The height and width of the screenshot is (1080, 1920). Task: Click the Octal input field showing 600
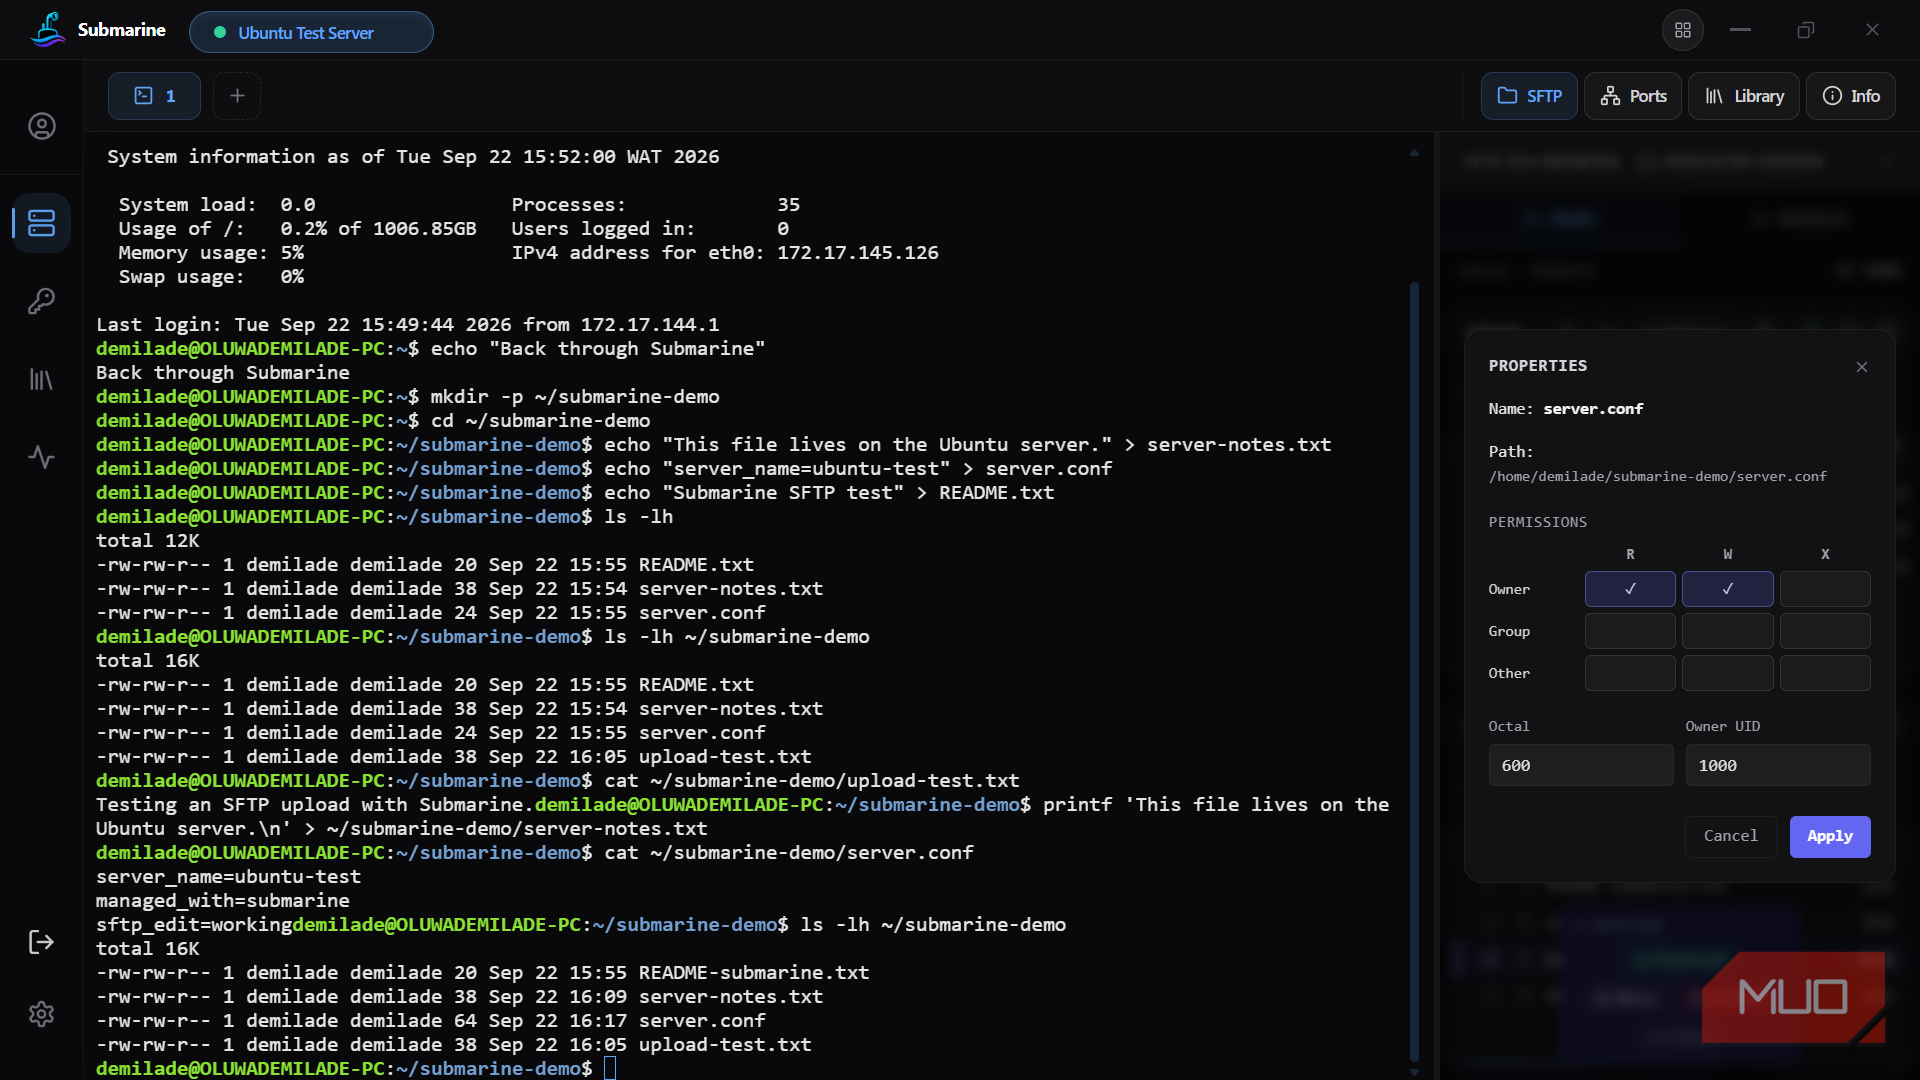point(1580,765)
